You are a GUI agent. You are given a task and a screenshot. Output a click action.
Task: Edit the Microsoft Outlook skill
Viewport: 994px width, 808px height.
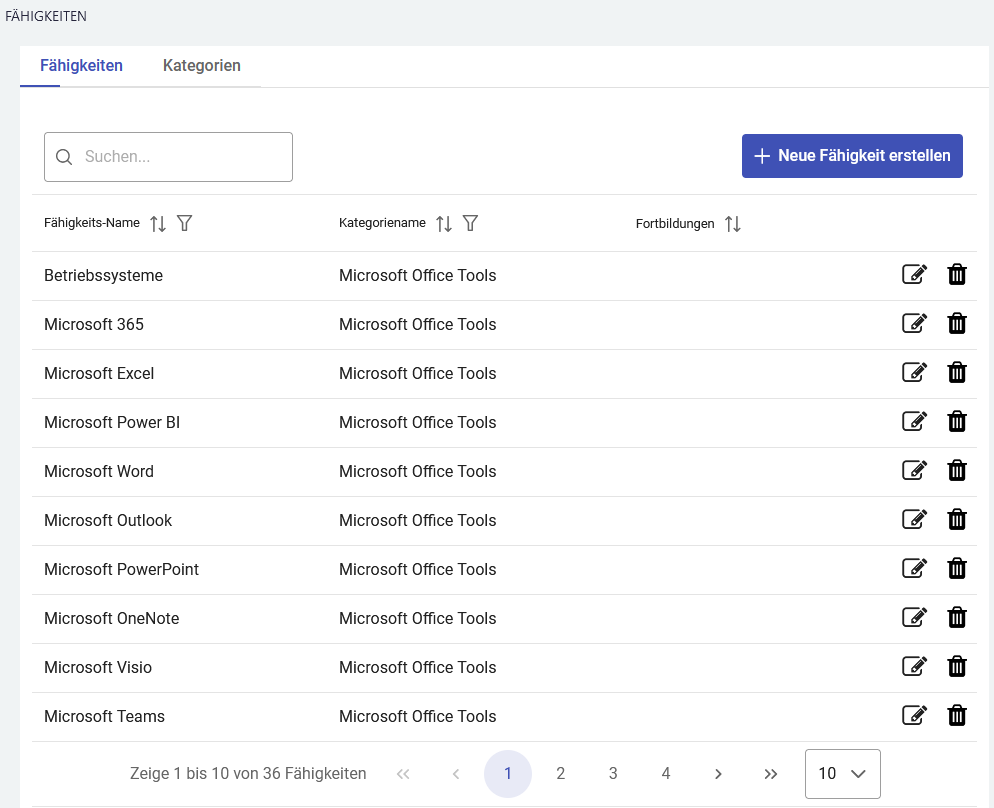pos(914,520)
